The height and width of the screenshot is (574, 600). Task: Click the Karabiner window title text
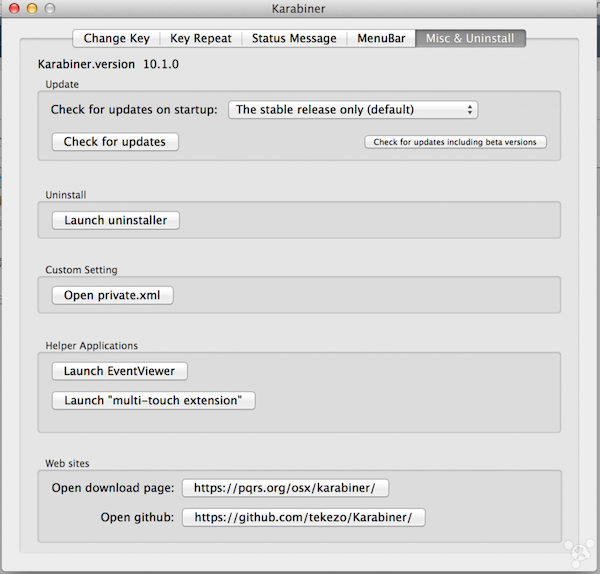click(x=298, y=9)
